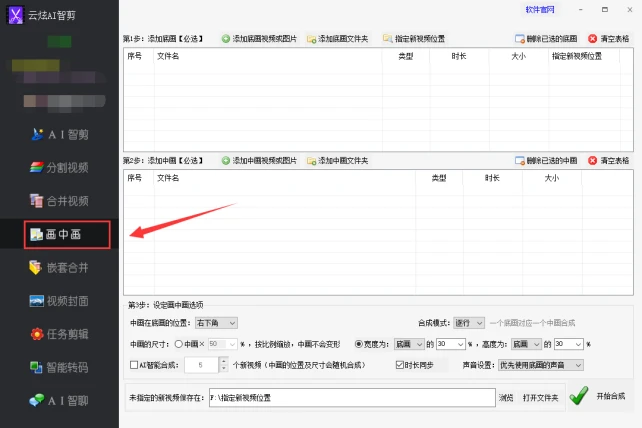Click 大小 header in step 2 table
Screen dimensions: 642x428
552,178
